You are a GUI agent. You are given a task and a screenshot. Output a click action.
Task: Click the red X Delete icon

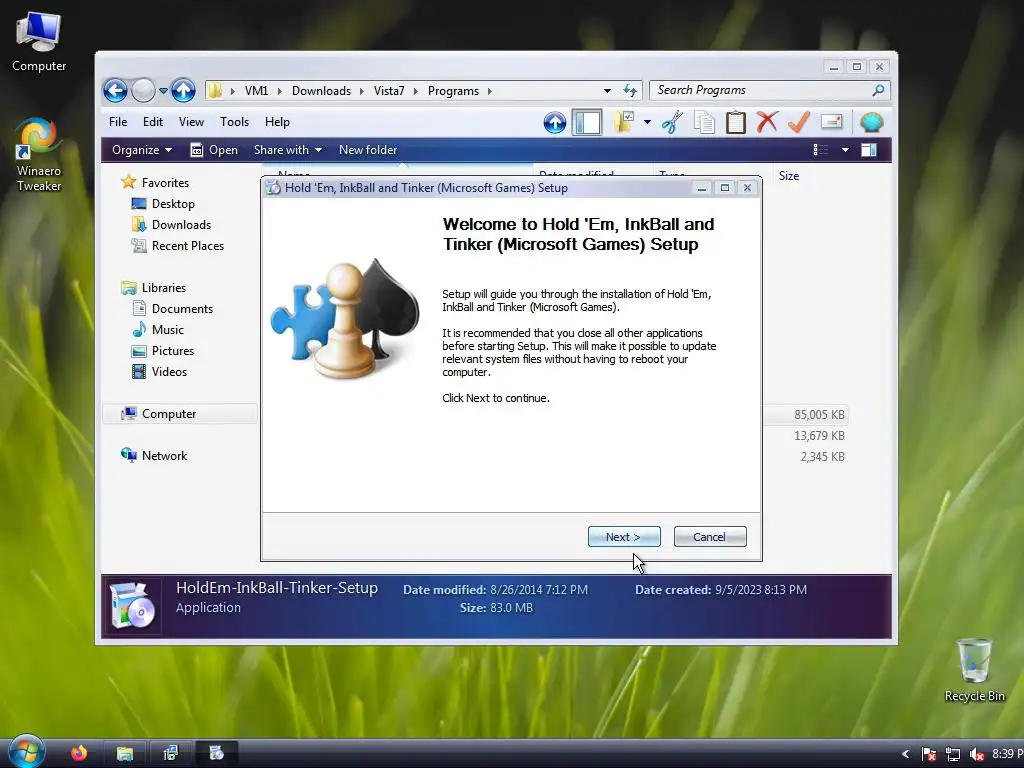click(x=767, y=122)
